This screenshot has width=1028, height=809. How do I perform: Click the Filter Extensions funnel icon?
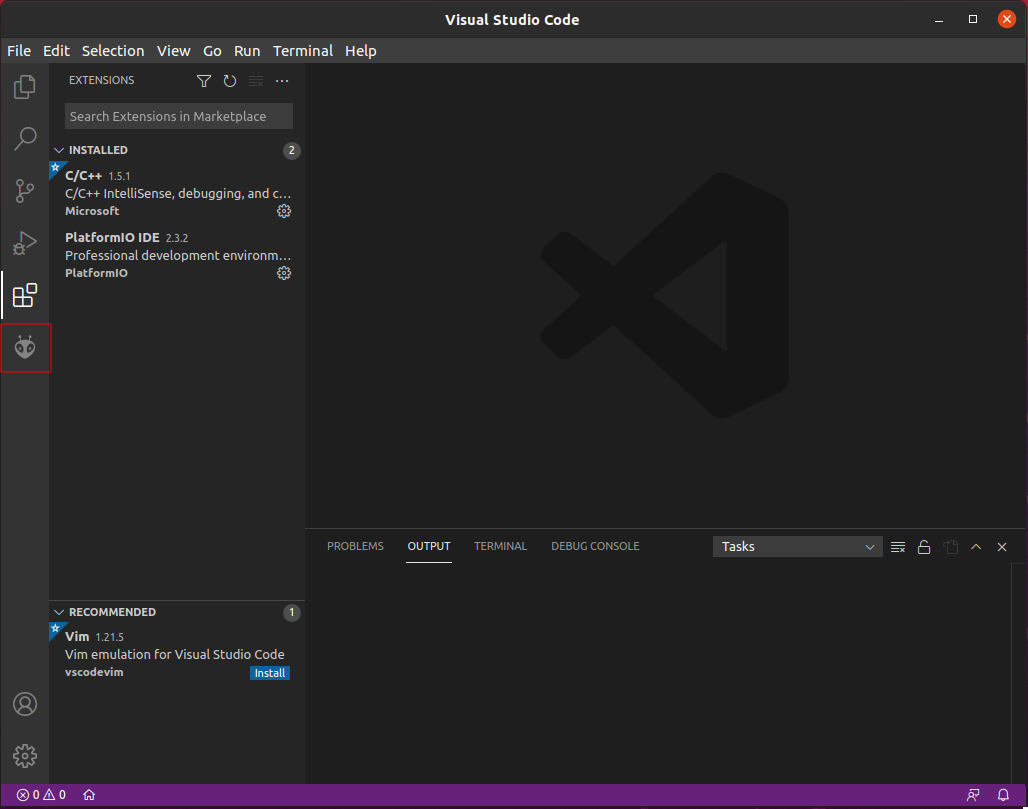click(x=204, y=81)
